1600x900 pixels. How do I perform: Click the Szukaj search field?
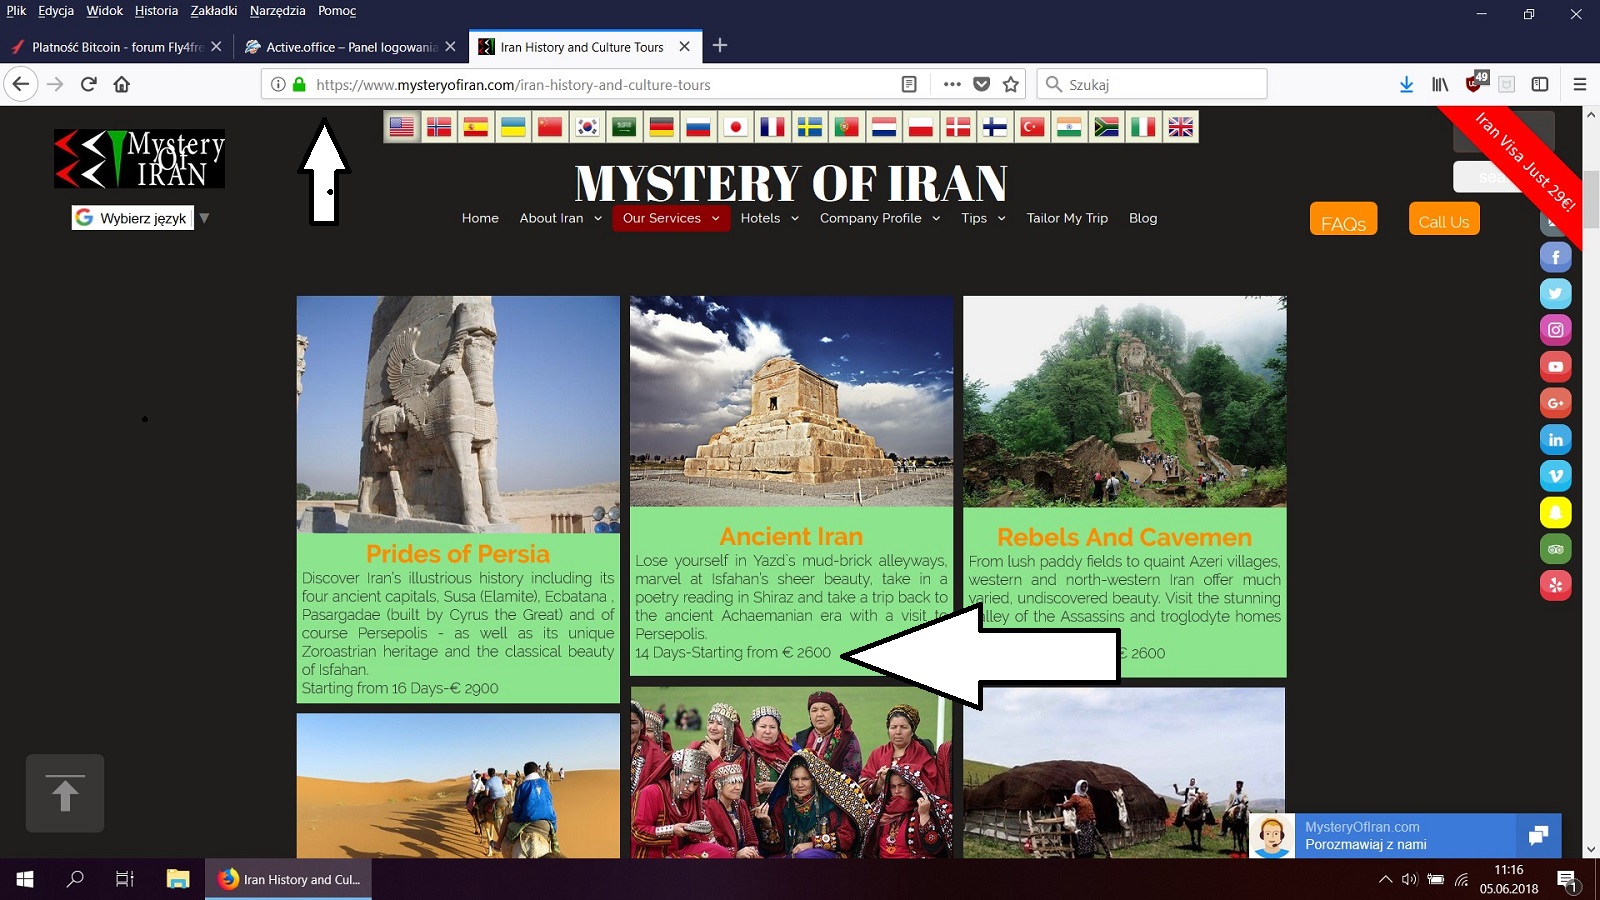pos(1152,85)
